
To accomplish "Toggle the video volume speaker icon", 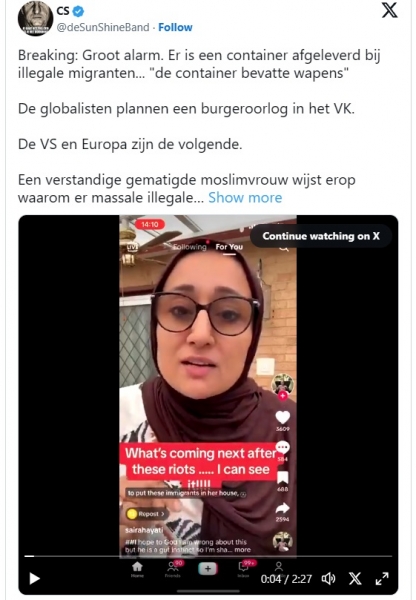I will pos(328,579).
